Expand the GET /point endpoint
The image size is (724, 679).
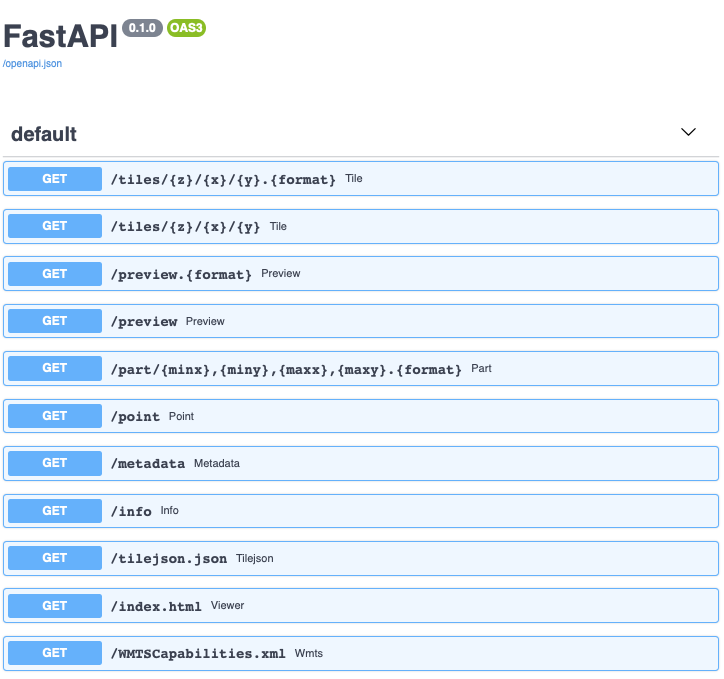(x=361, y=416)
